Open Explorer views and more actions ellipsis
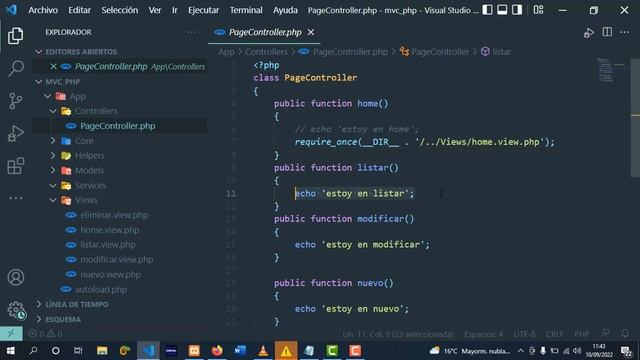The height and width of the screenshot is (360, 640). tap(191, 32)
